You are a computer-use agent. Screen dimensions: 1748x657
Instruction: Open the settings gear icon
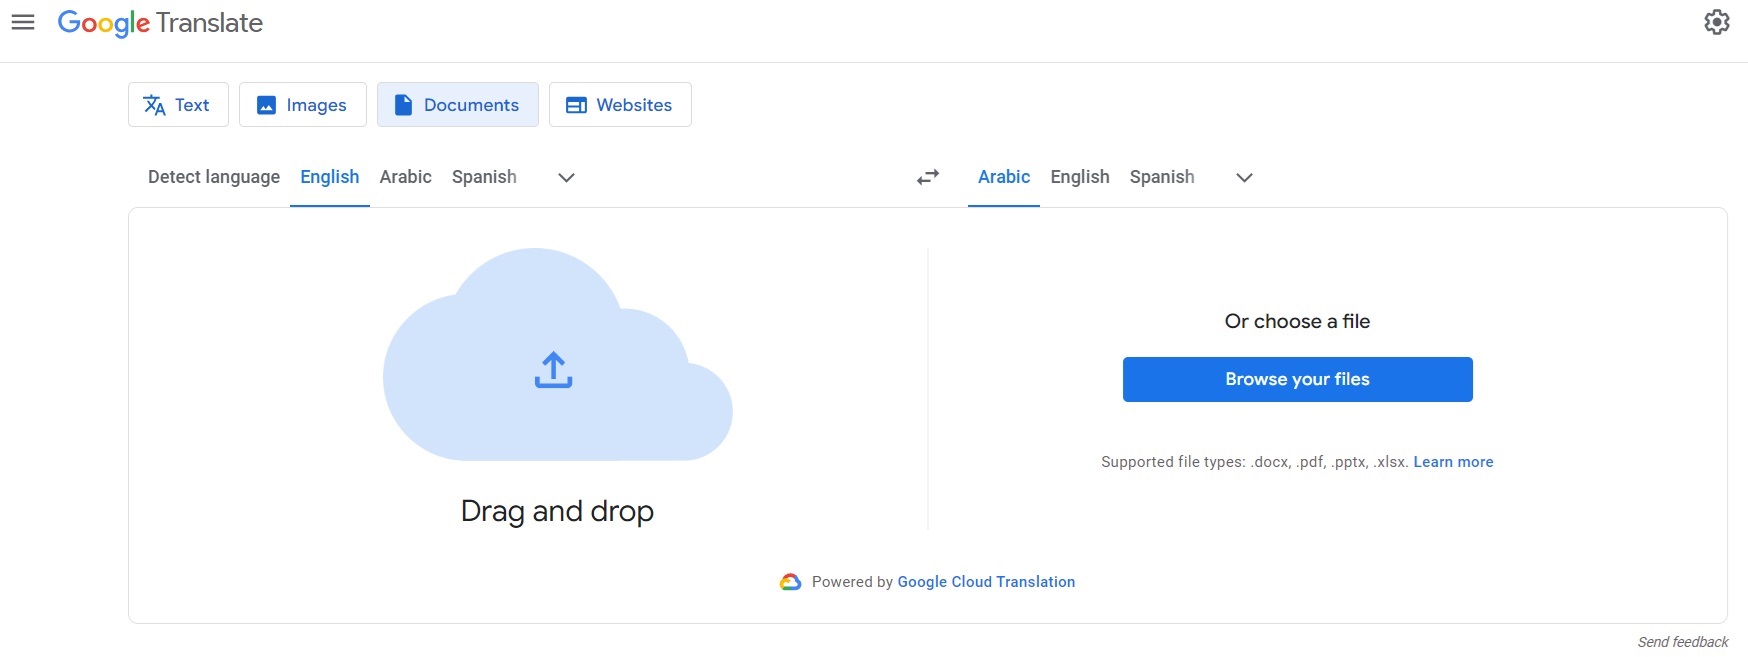tap(1716, 22)
